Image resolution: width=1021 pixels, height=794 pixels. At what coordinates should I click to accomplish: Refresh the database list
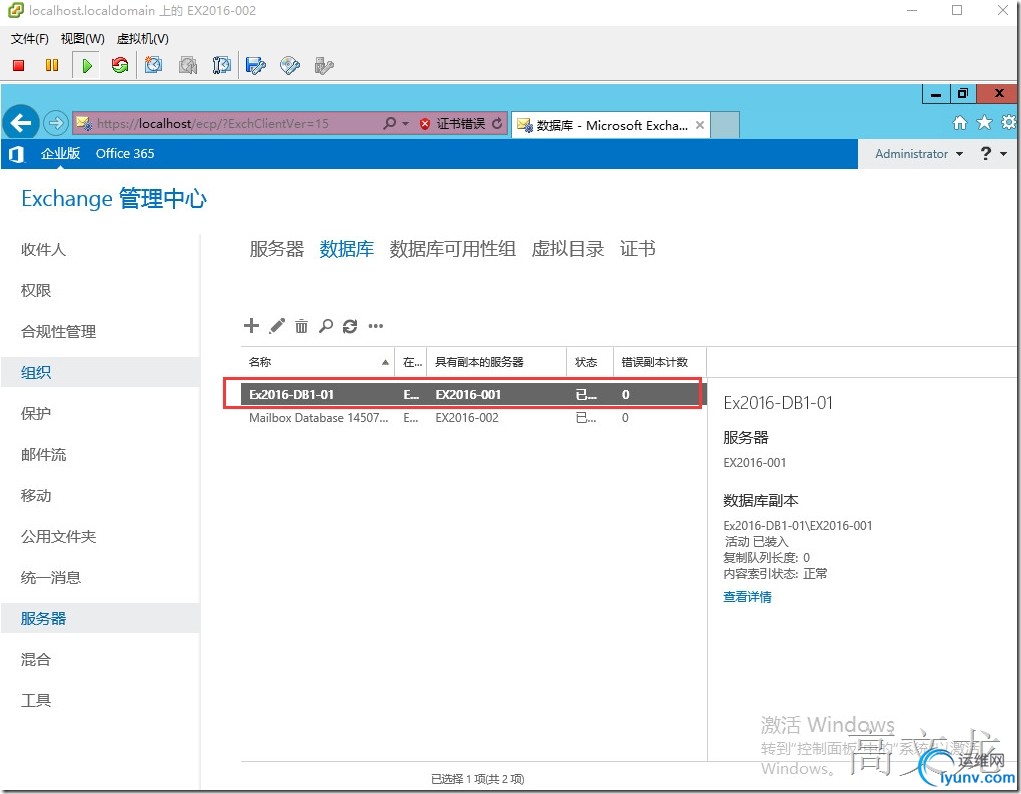click(350, 326)
